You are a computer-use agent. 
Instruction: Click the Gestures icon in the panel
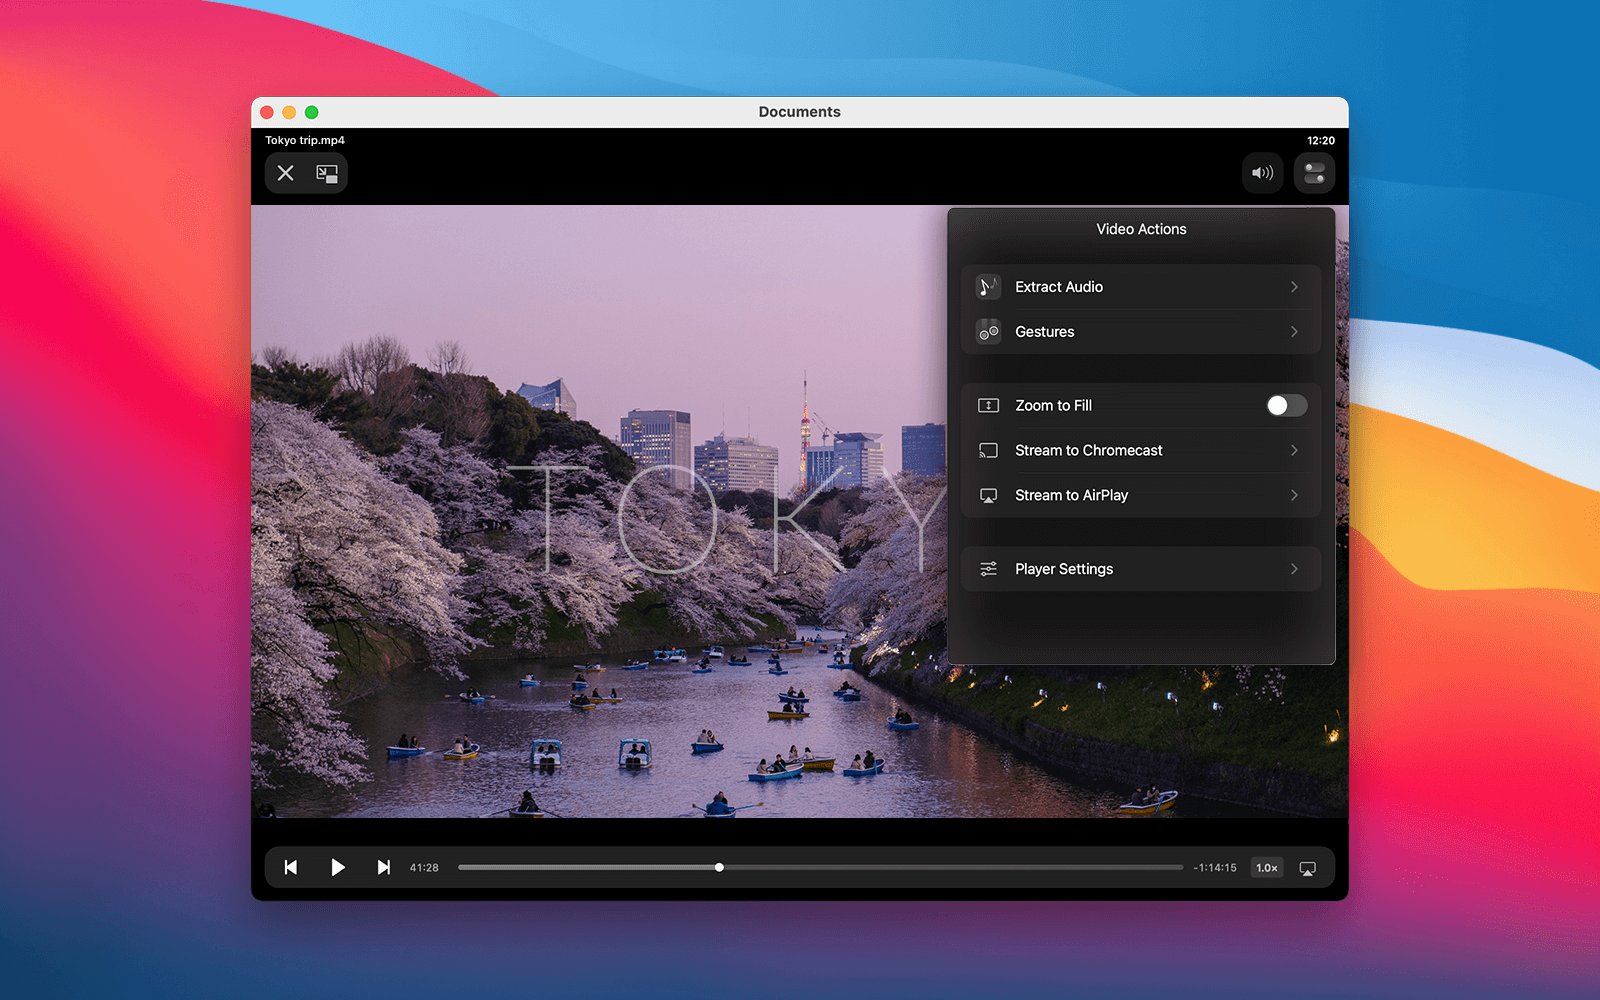point(988,332)
